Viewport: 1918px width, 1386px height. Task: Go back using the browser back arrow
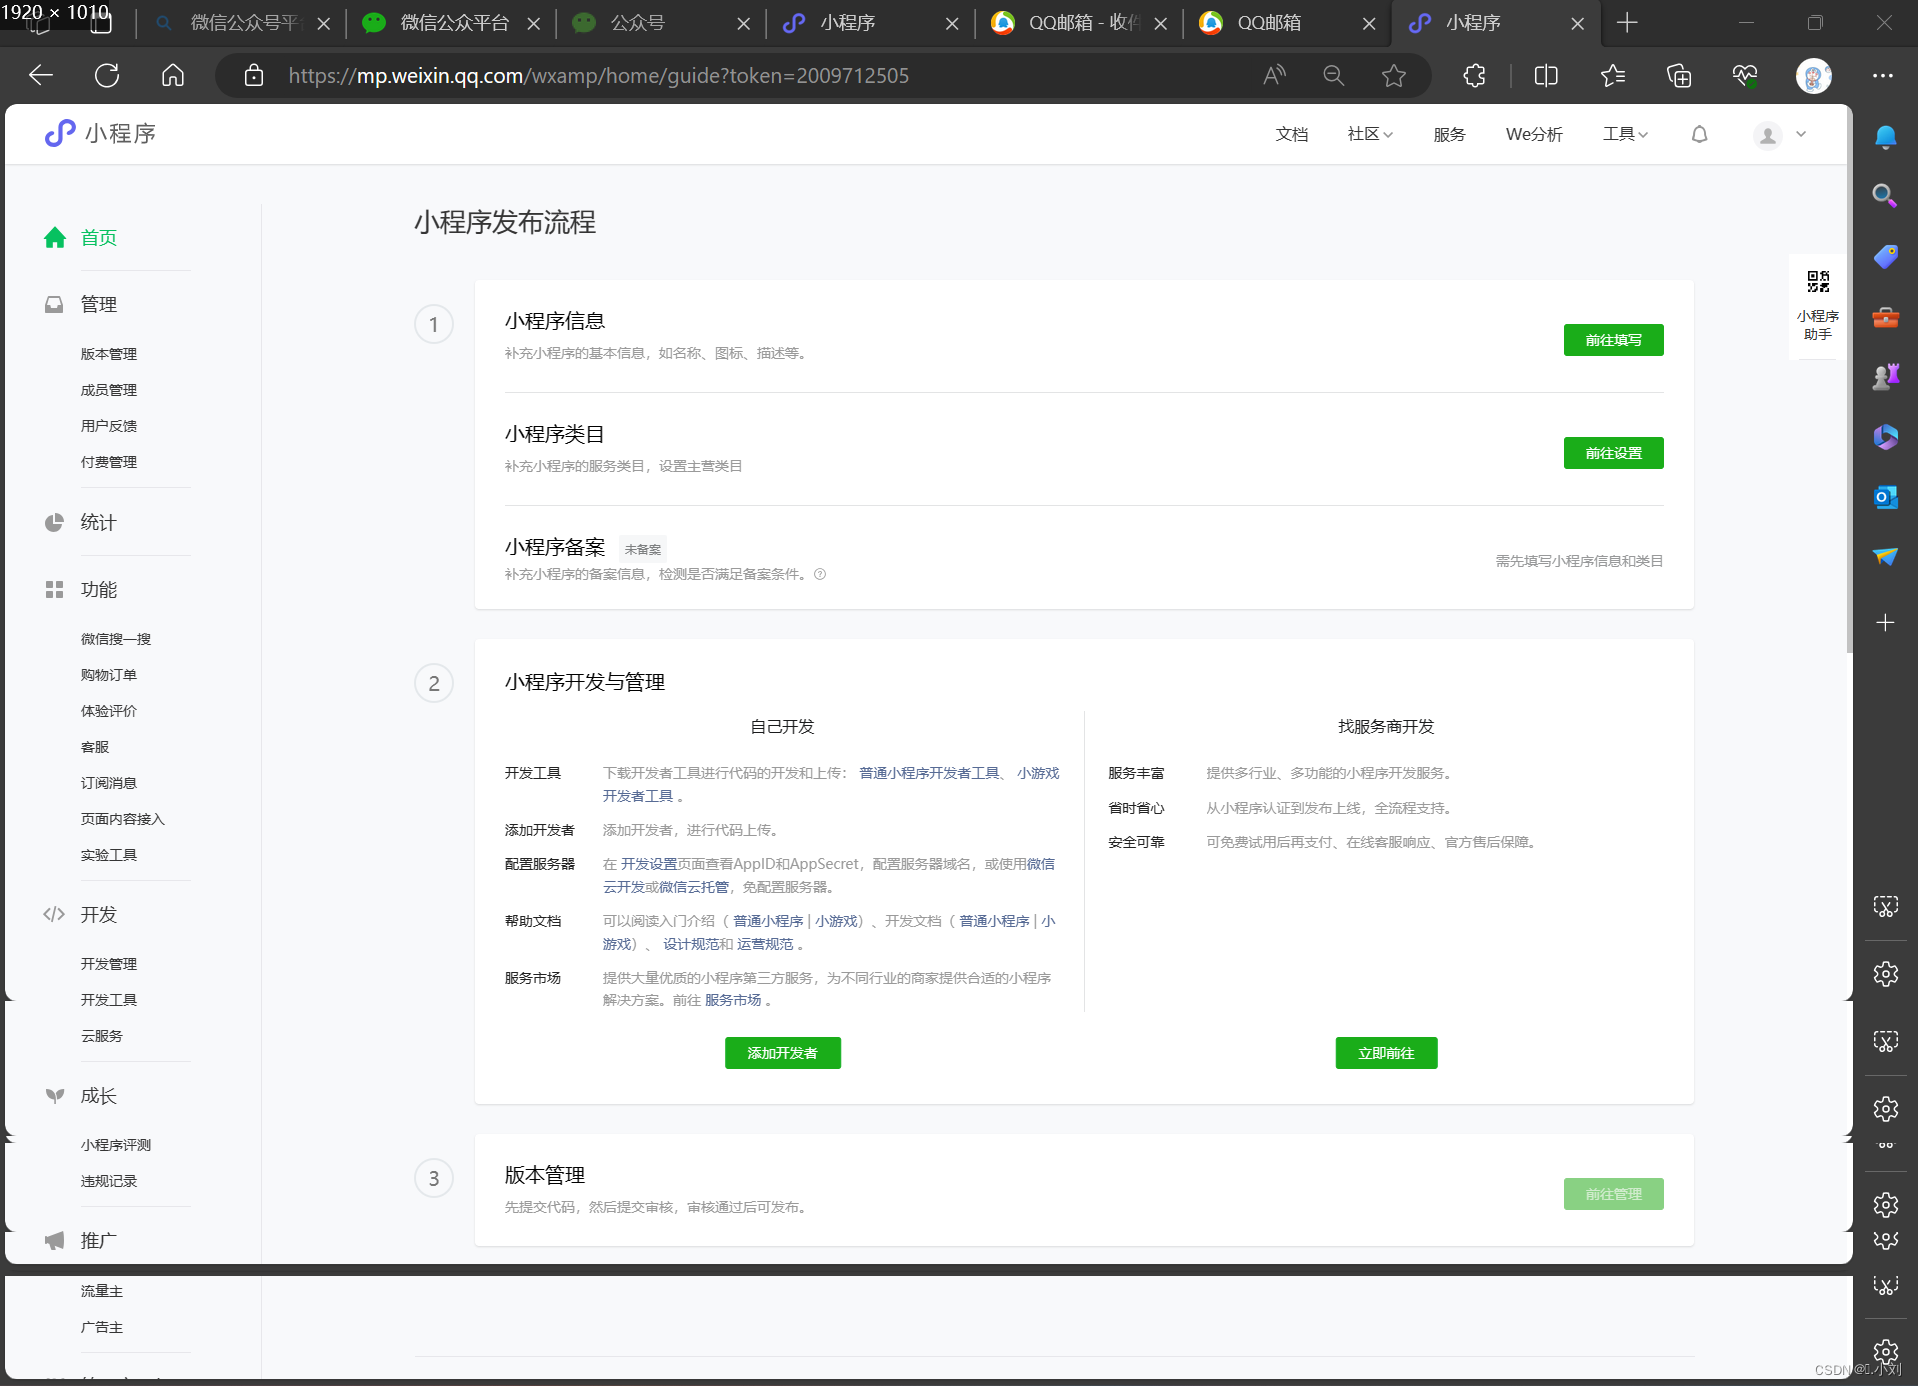pyautogui.click(x=41, y=75)
